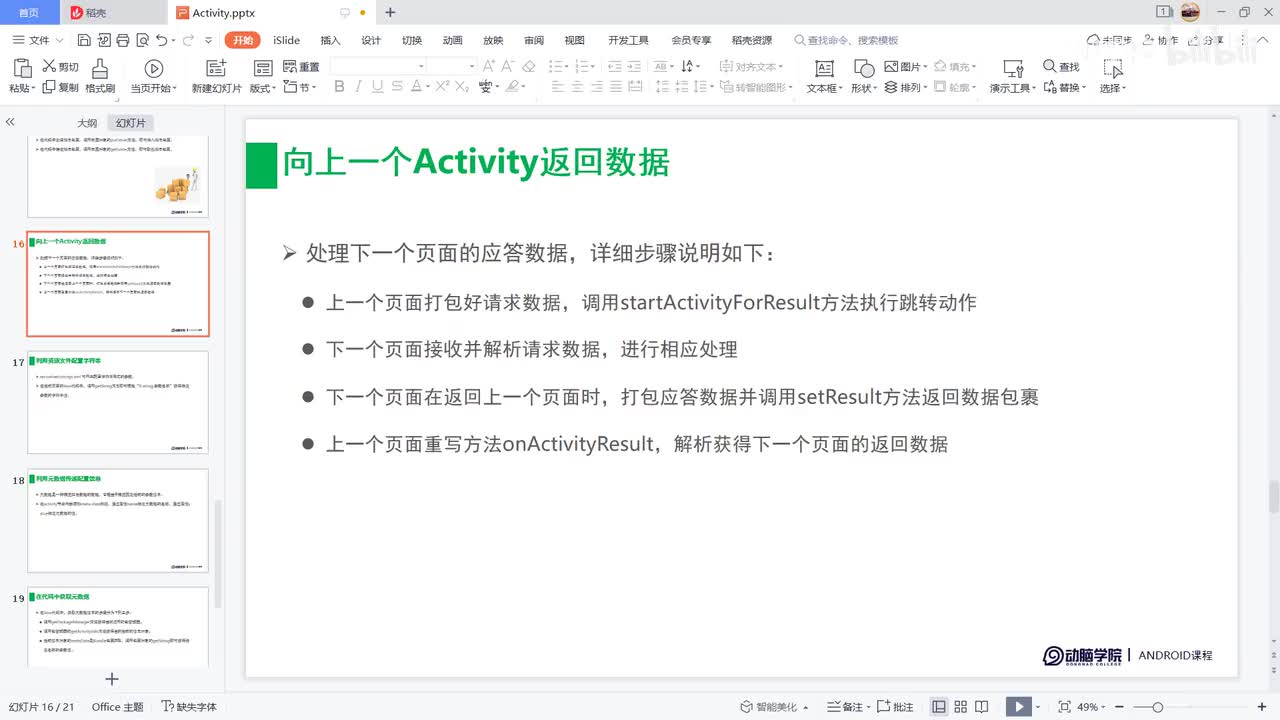Image resolution: width=1280 pixels, height=720 pixels.
Task: Open the 插入 ribbon tab
Action: coord(330,40)
